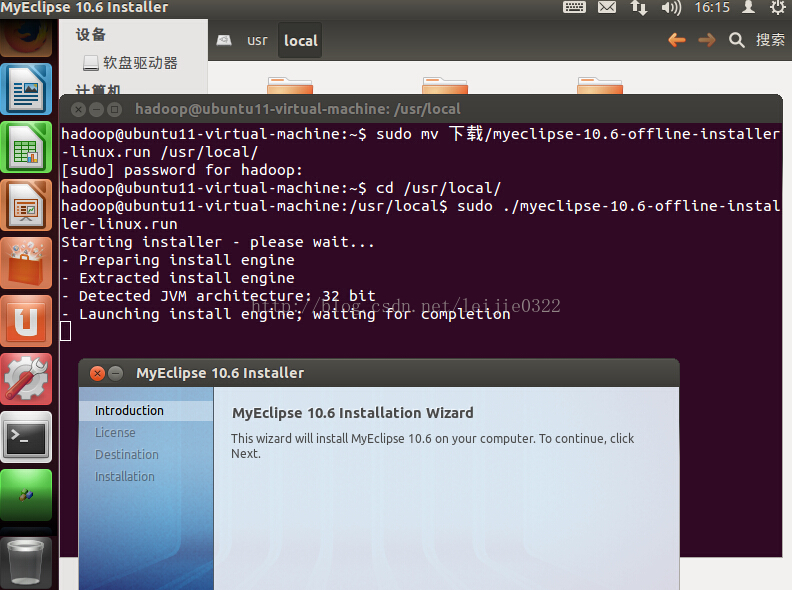792x590 pixels.
Task: Click the green installer launcher icon
Action: click(26, 496)
